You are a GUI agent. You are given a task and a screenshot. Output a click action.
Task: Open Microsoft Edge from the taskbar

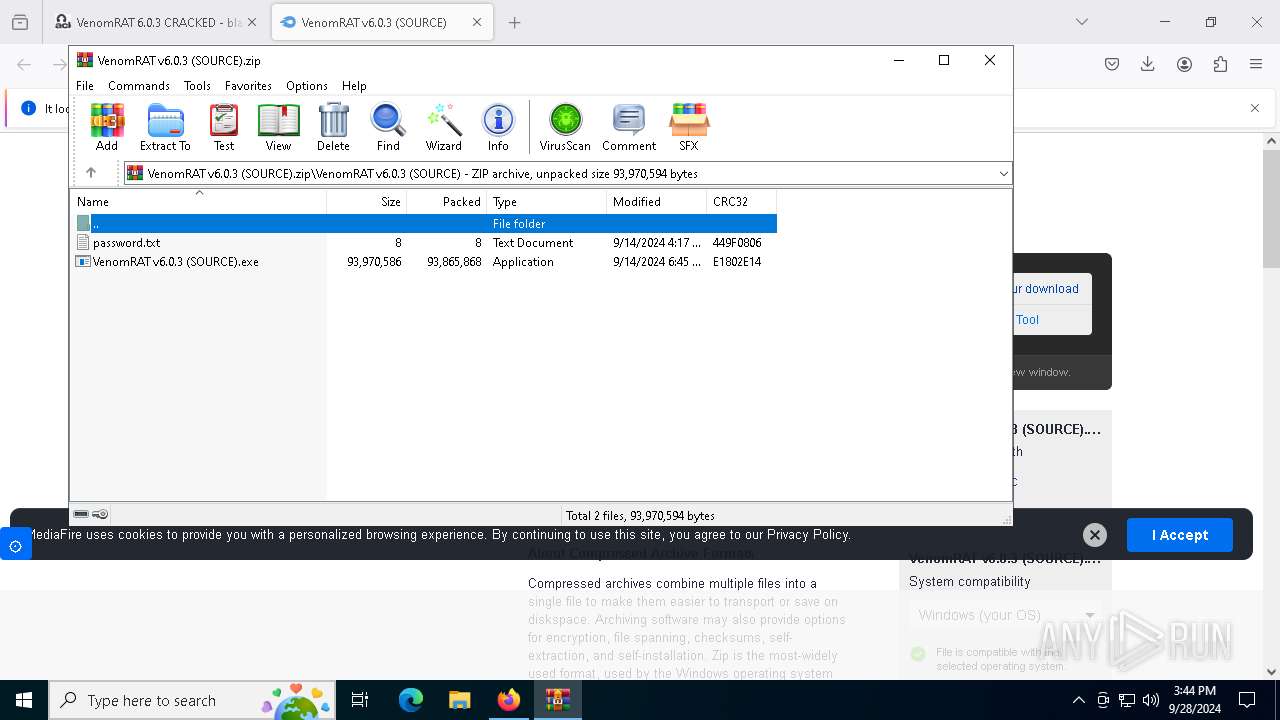pyautogui.click(x=411, y=700)
